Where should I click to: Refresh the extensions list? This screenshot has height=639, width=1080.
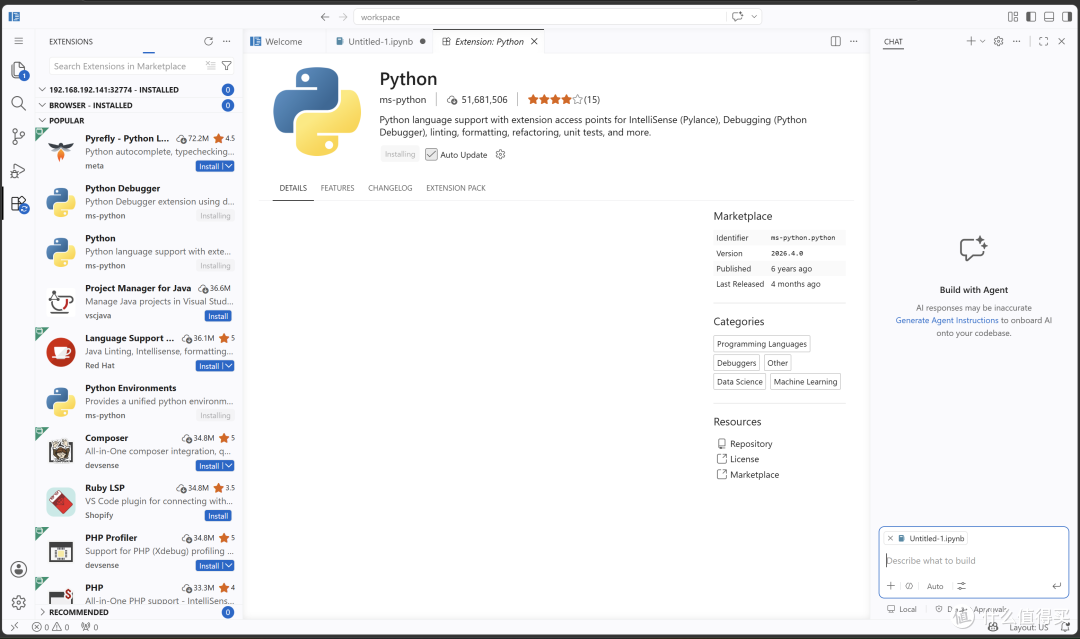click(x=209, y=41)
